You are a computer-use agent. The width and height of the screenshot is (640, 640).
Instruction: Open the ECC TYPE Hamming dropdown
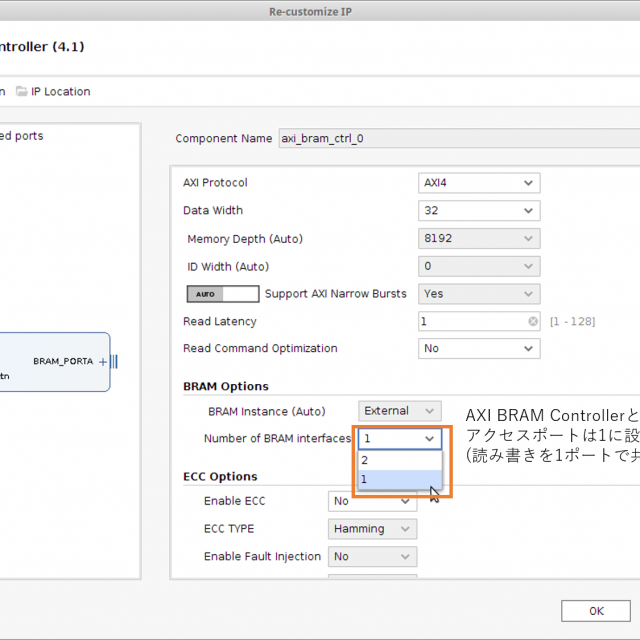tap(372, 529)
